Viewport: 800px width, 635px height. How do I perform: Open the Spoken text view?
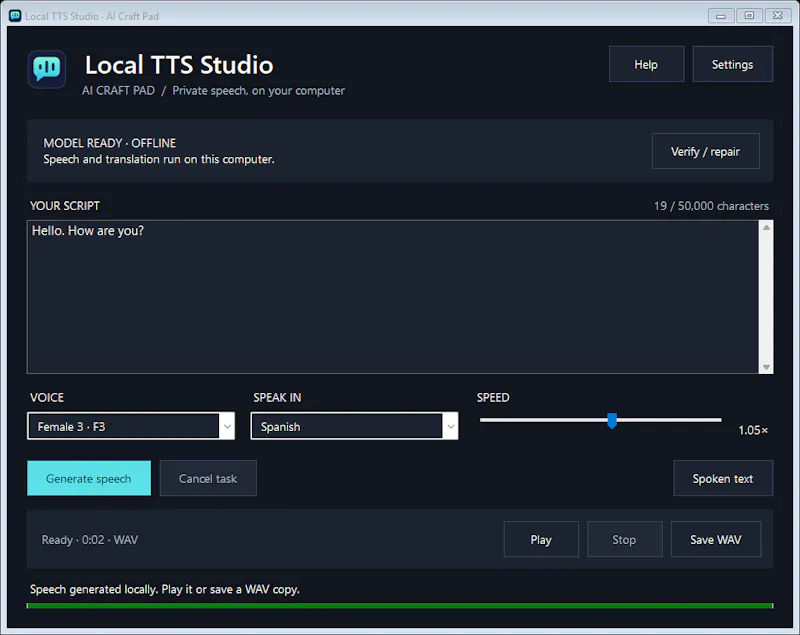(x=722, y=478)
